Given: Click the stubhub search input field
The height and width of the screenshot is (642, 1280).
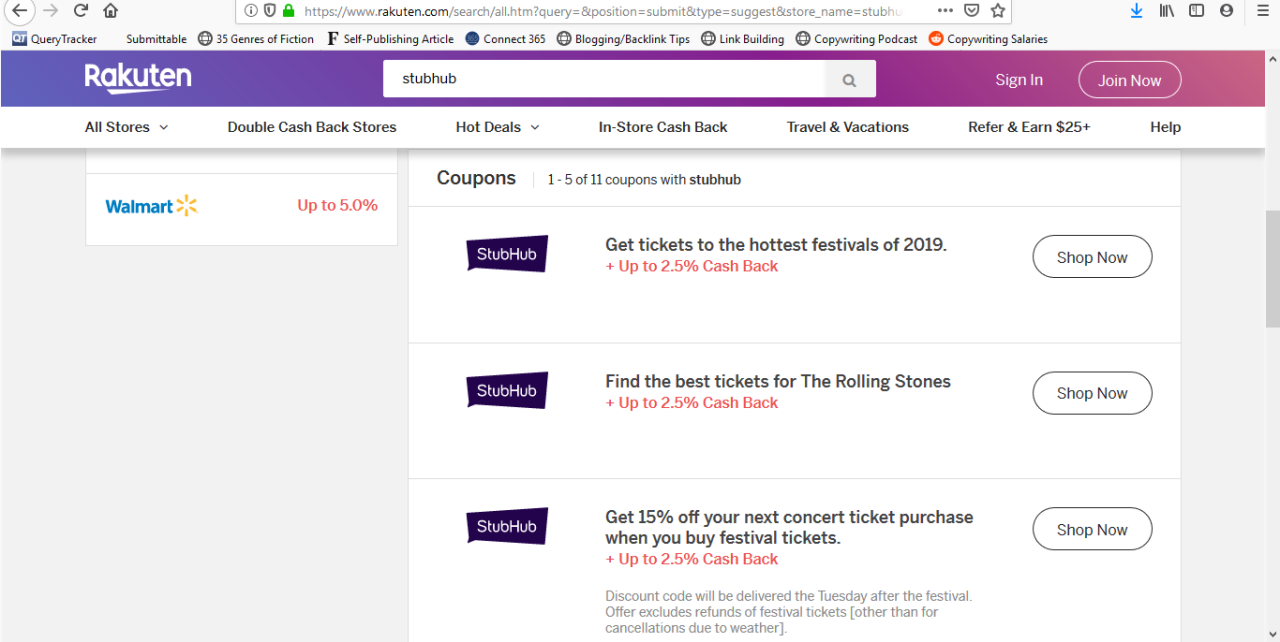Looking at the screenshot, I should [x=603, y=79].
